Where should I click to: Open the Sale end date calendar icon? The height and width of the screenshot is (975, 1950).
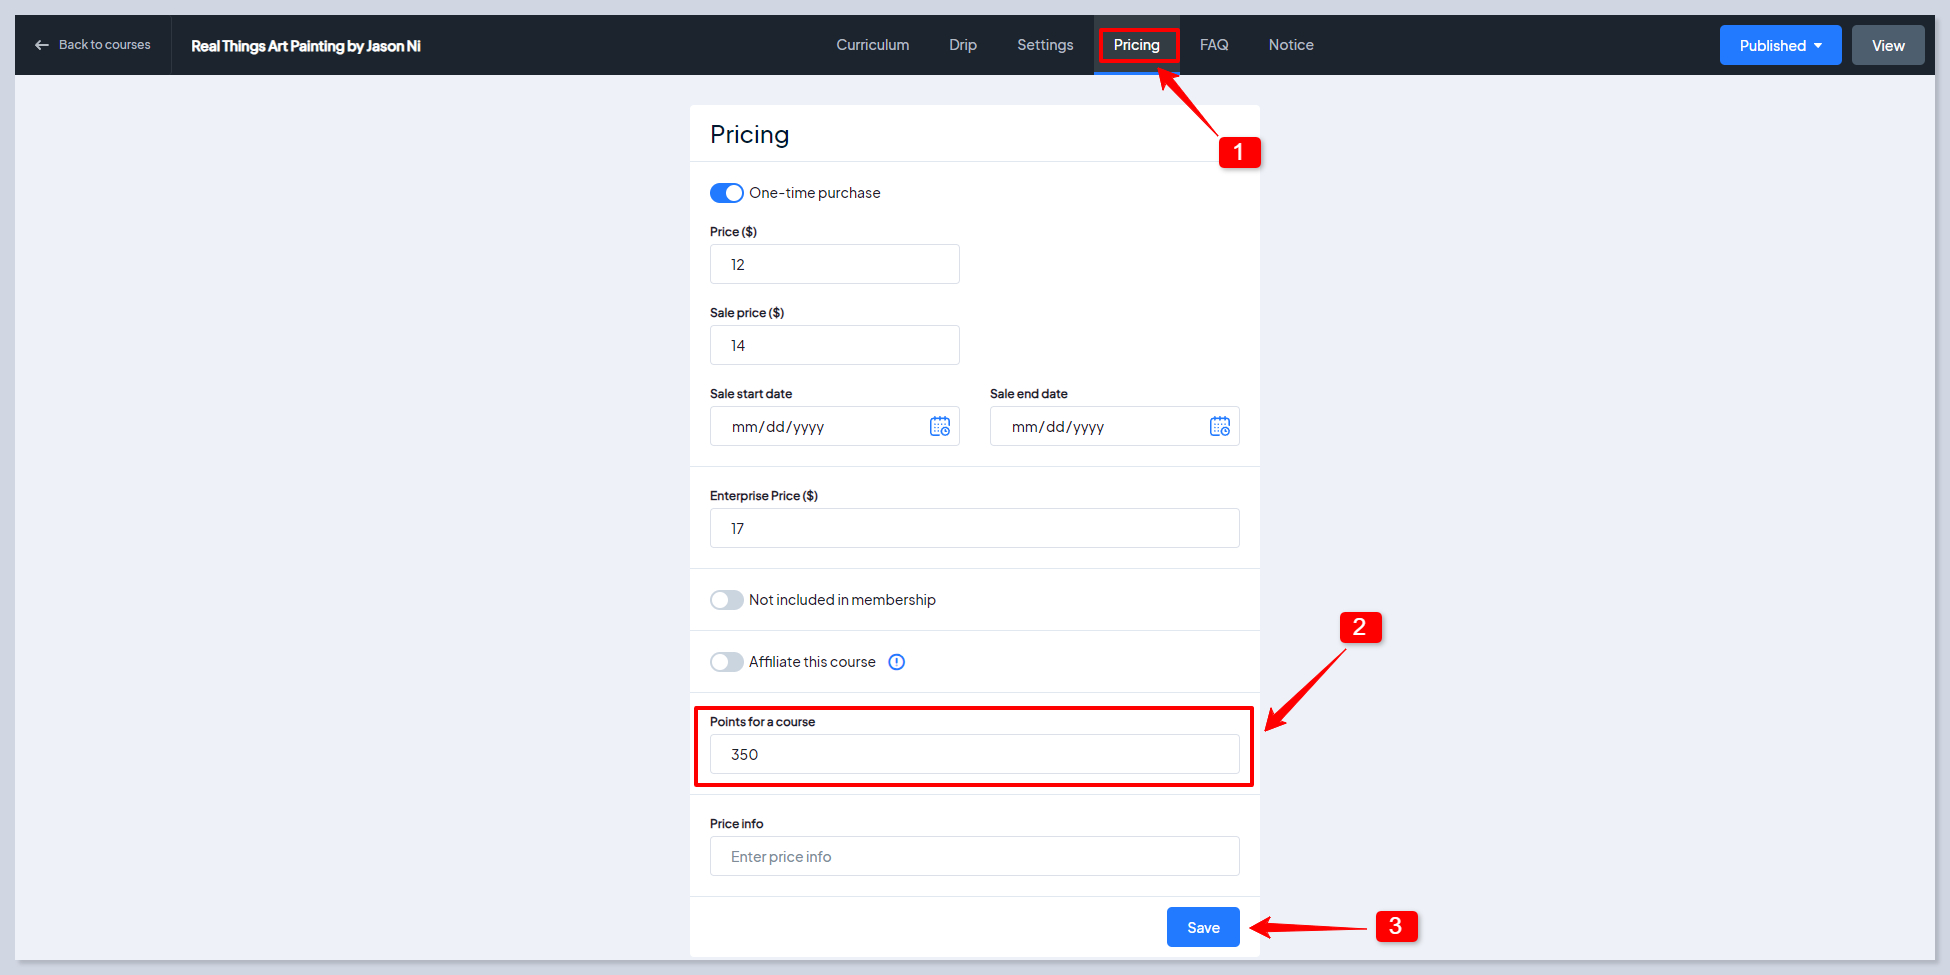pos(1219,427)
